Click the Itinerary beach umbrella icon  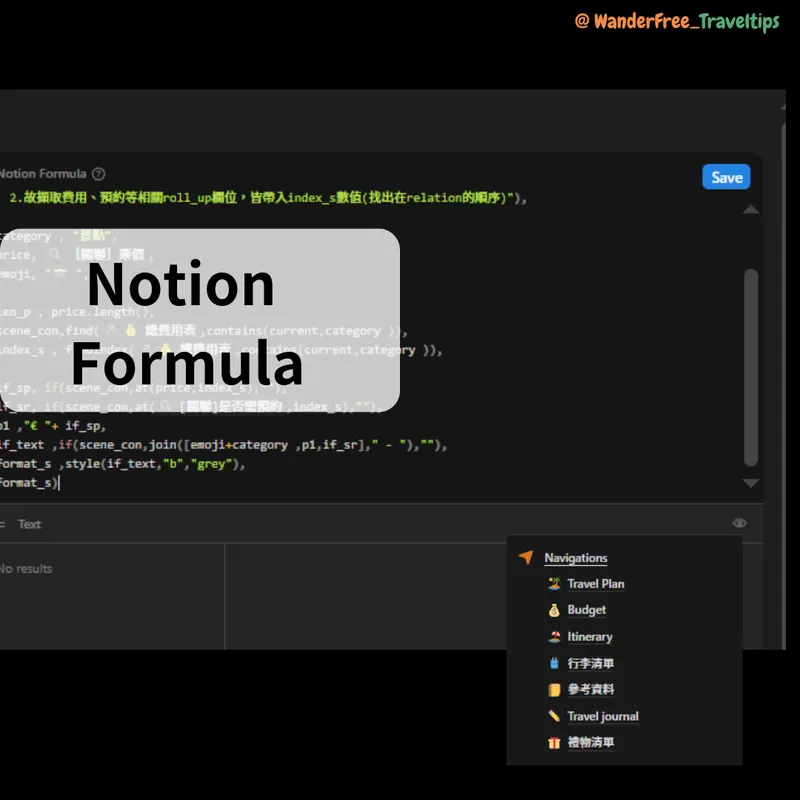tap(554, 637)
